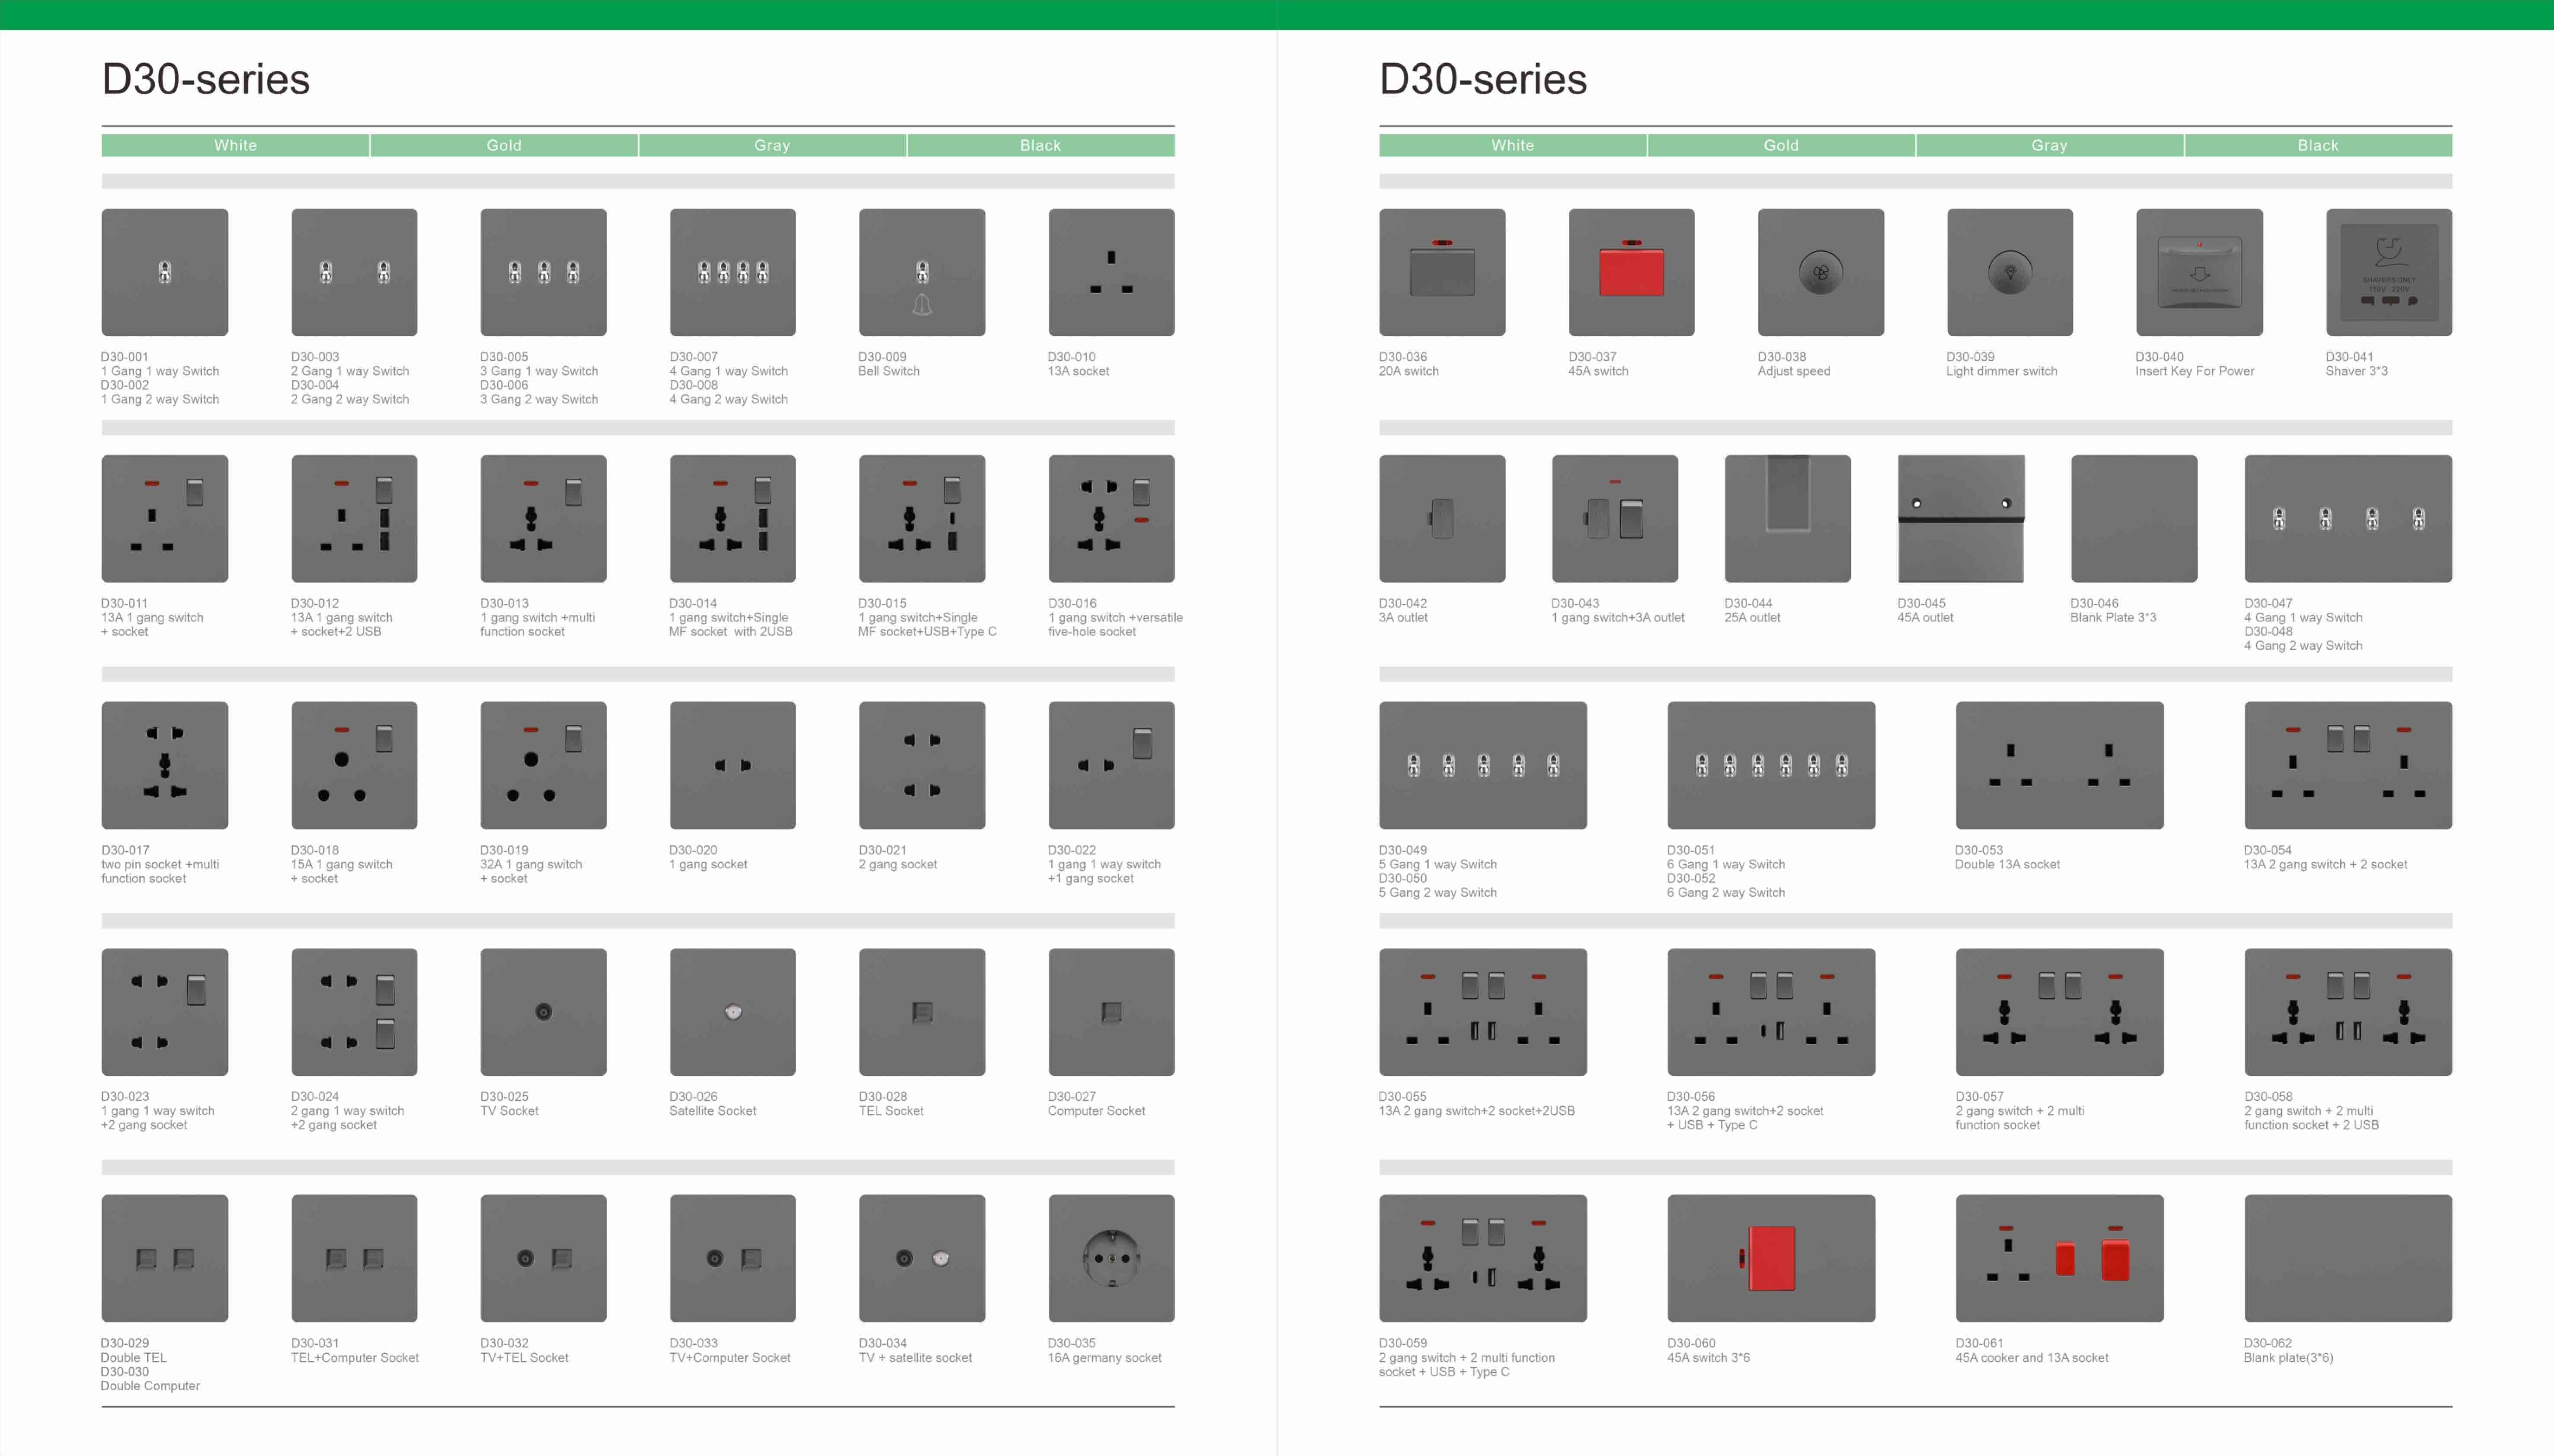Click the TV + satellite socket image
Image resolution: width=2554 pixels, height=1456 pixels.
coord(922,1258)
